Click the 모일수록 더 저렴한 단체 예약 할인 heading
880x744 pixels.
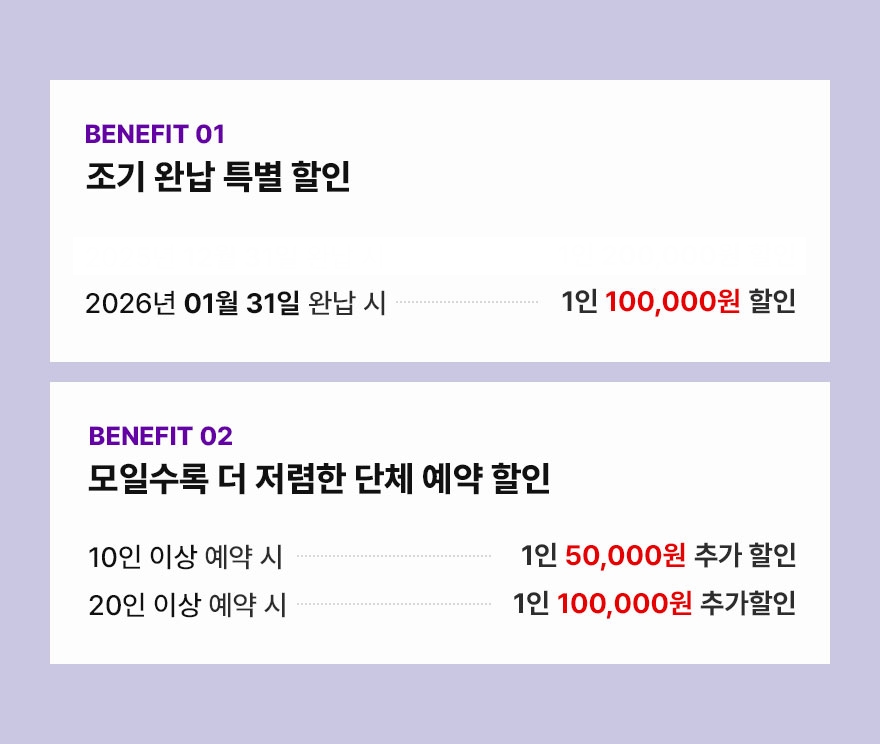(319, 479)
